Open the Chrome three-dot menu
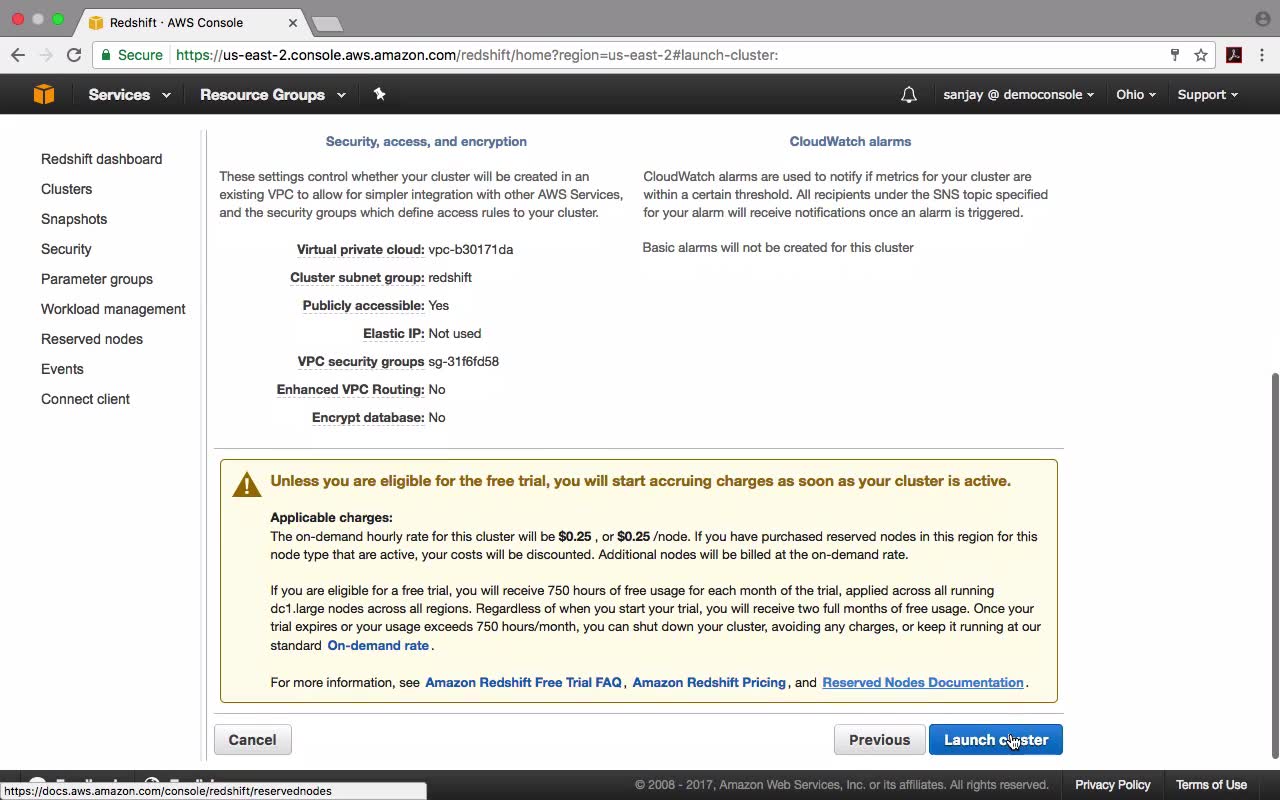Viewport: 1280px width, 800px height. pos(1262,55)
